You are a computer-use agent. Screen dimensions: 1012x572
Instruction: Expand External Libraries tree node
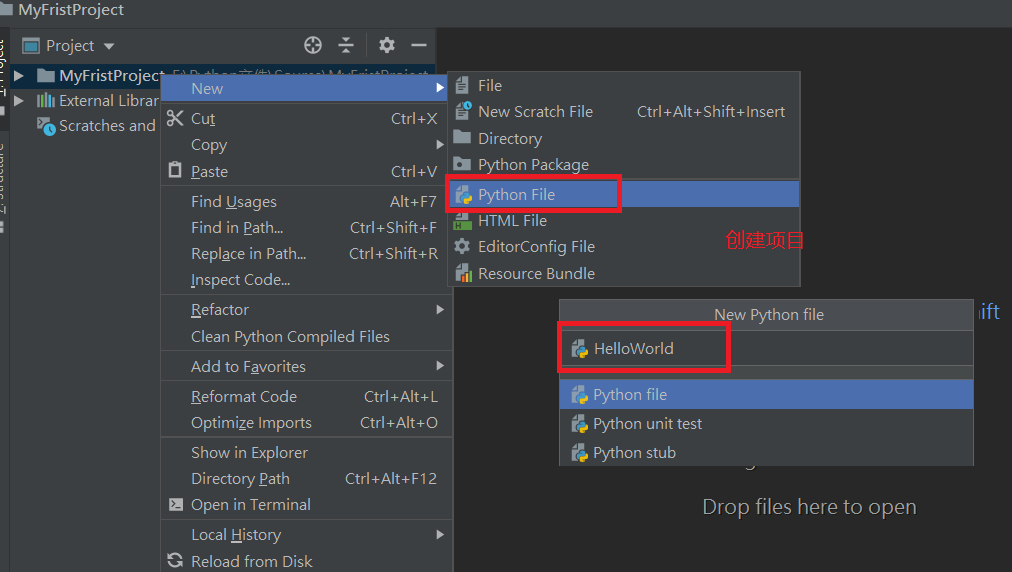click(x=18, y=101)
